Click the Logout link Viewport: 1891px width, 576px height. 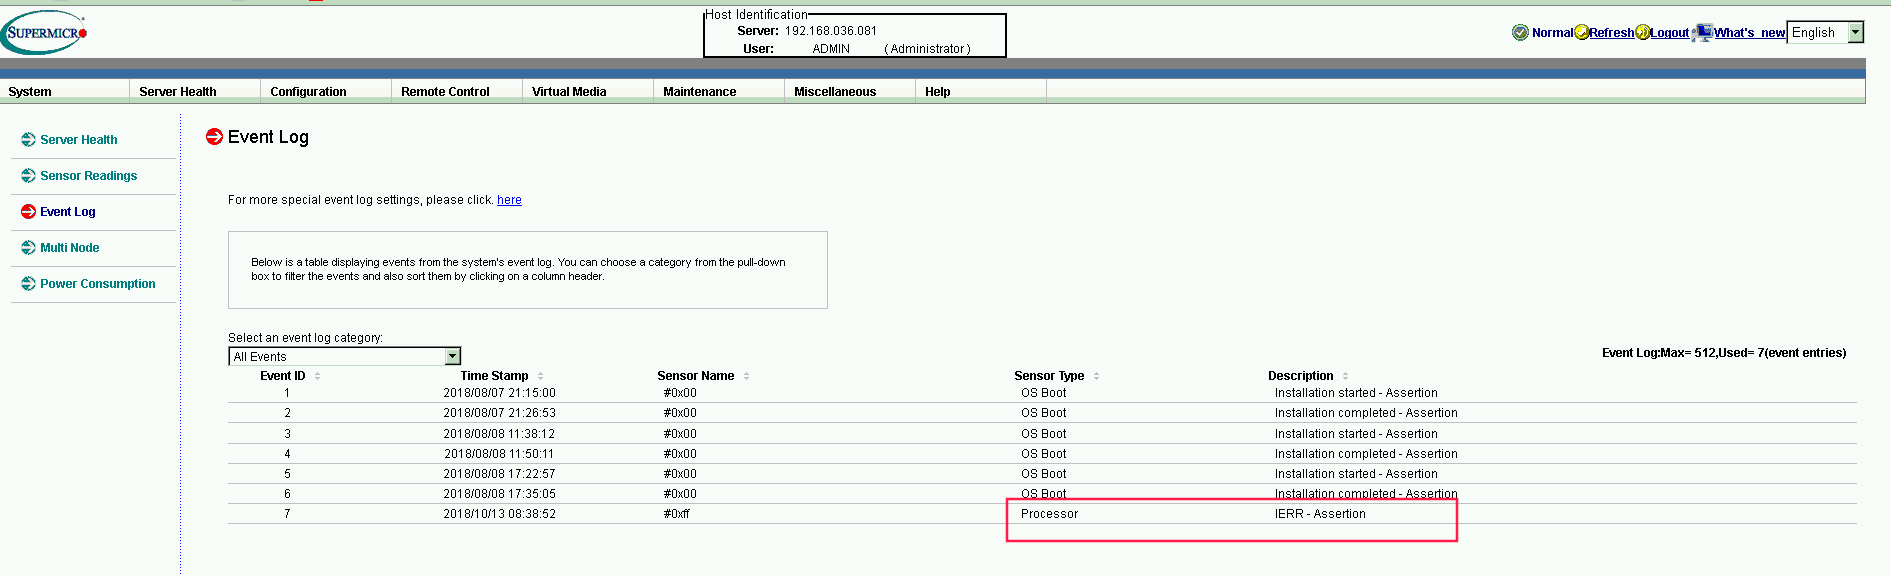(1669, 33)
